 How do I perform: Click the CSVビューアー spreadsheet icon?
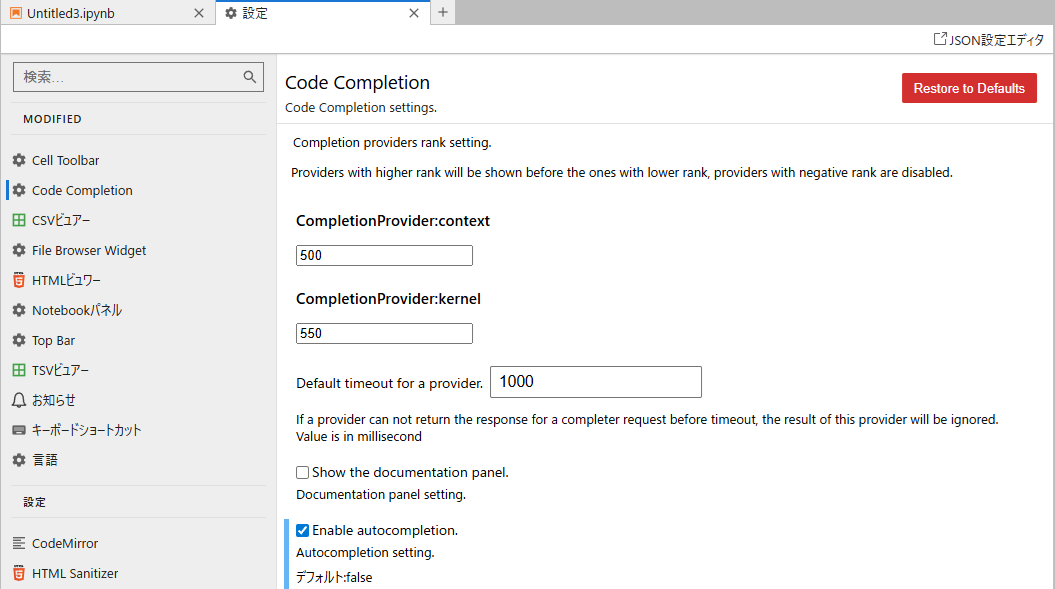[18, 220]
